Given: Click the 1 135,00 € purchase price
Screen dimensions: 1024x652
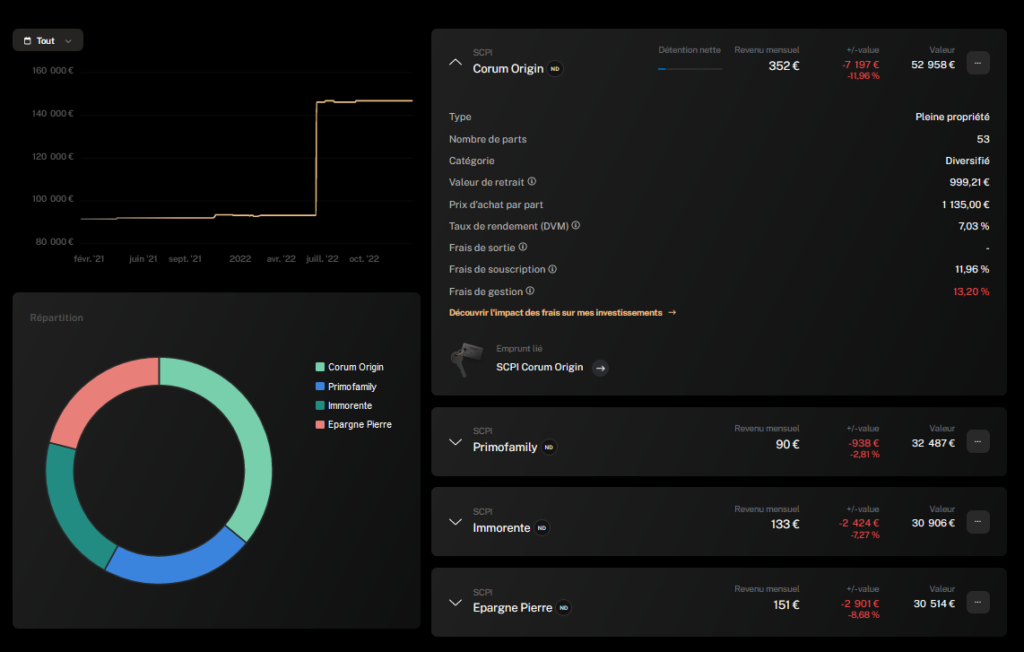Looking at the screenshot, I should pos(965,204).
